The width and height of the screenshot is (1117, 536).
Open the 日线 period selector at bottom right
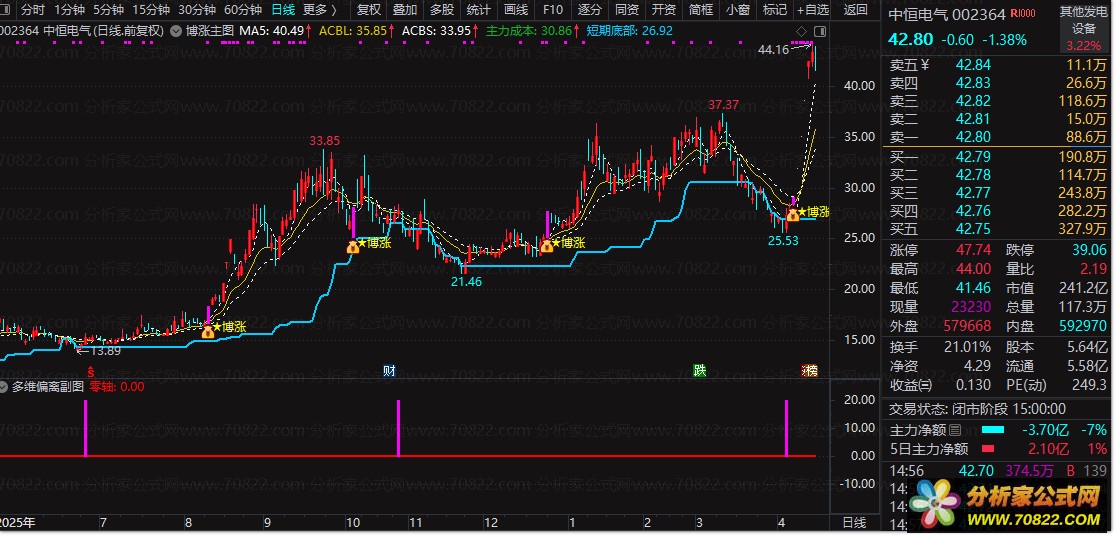(855, 522)
